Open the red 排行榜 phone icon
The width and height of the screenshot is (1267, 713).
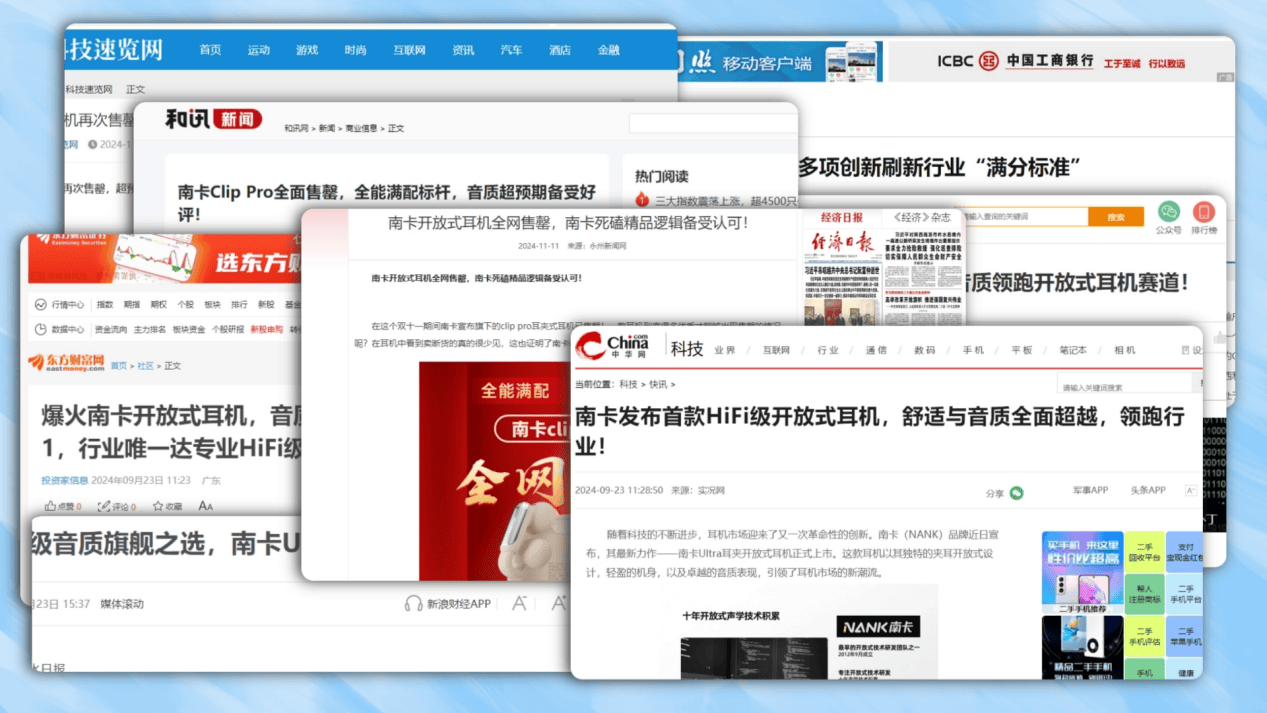1203,212
